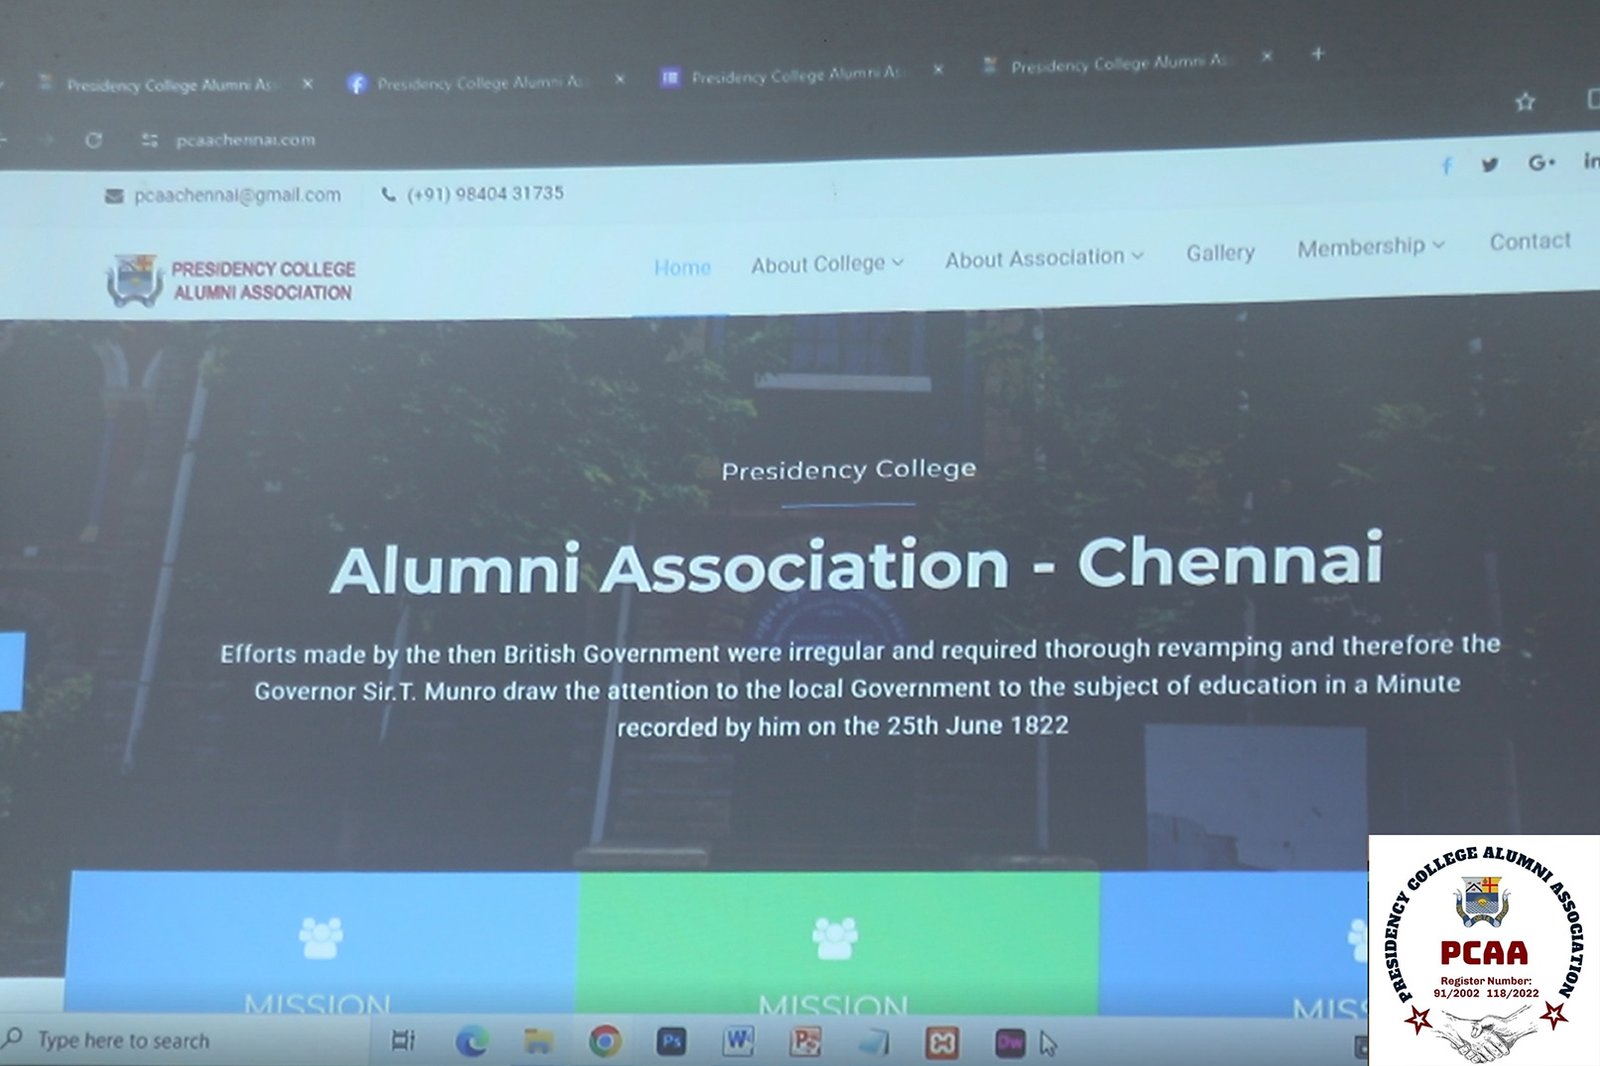The image size is (1600, 1066).
Task: Click the pcaachennai@gmail.com email link
Action: pos(237,195)
